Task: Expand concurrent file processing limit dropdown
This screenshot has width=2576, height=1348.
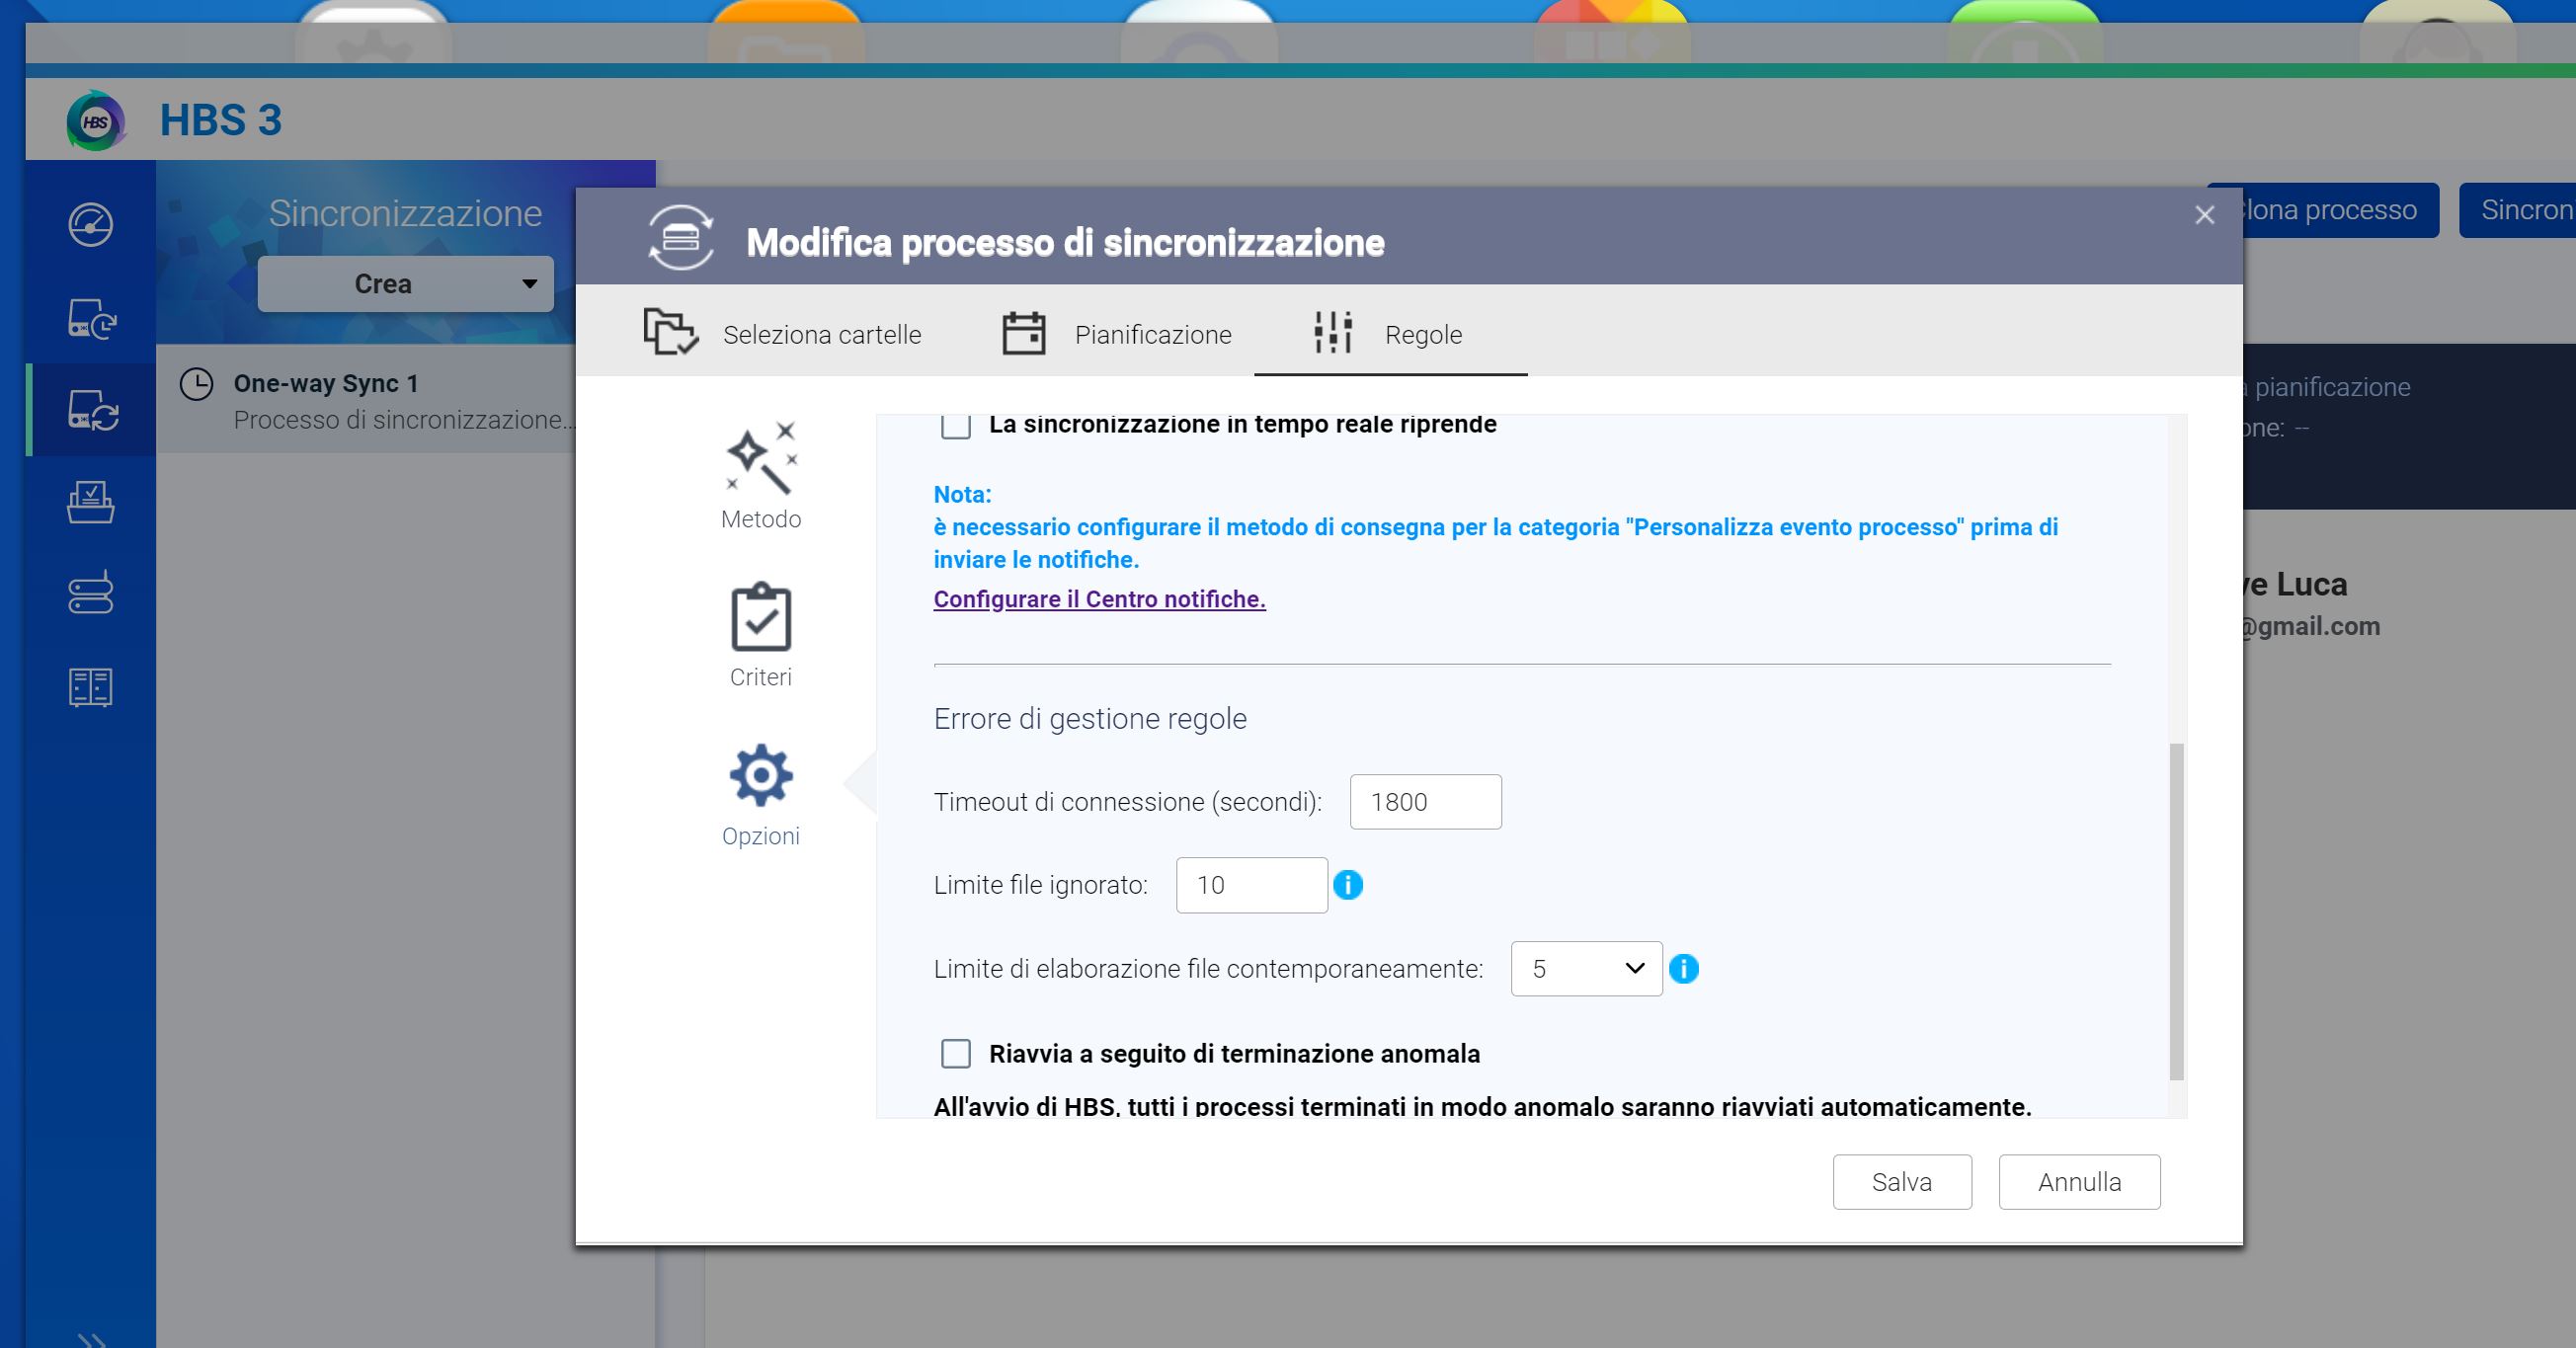Action: click(x=1586, y=969)
